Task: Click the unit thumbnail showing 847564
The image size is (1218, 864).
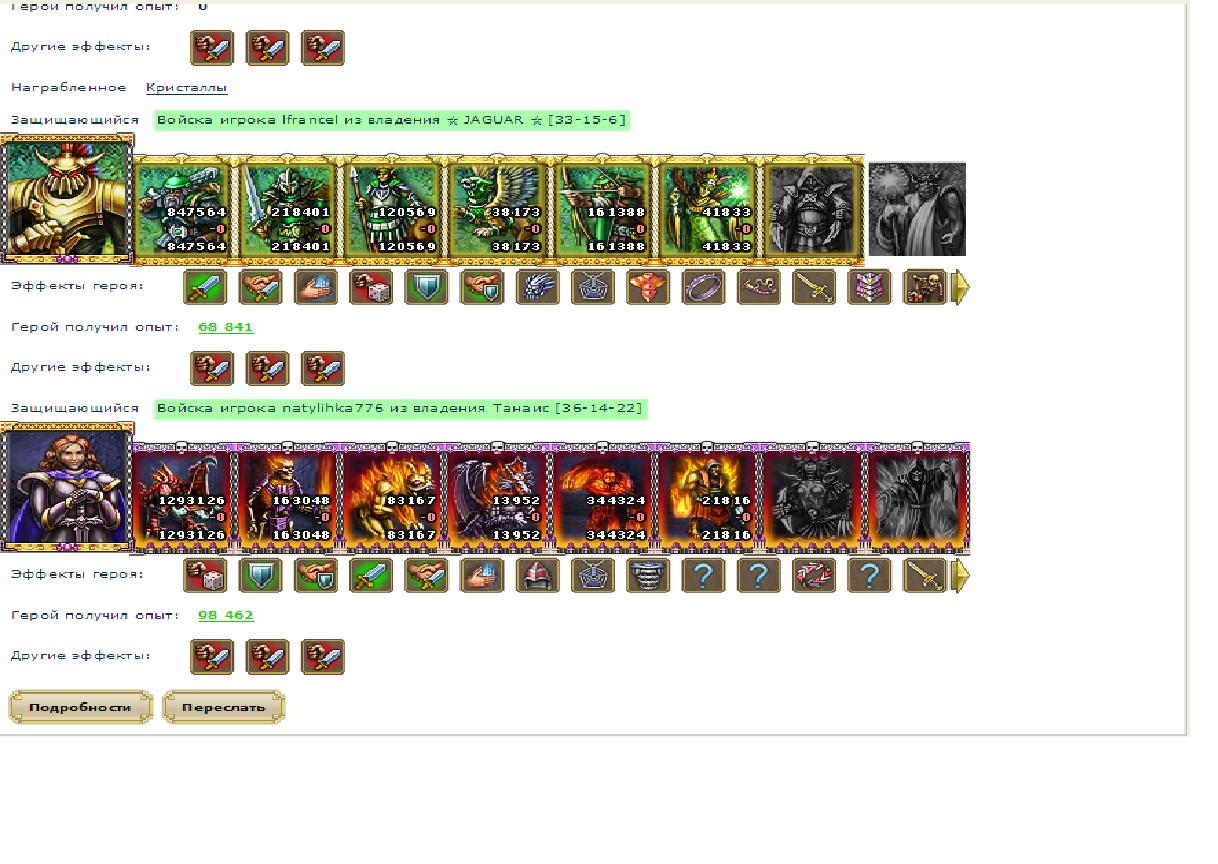Action: 183,209
